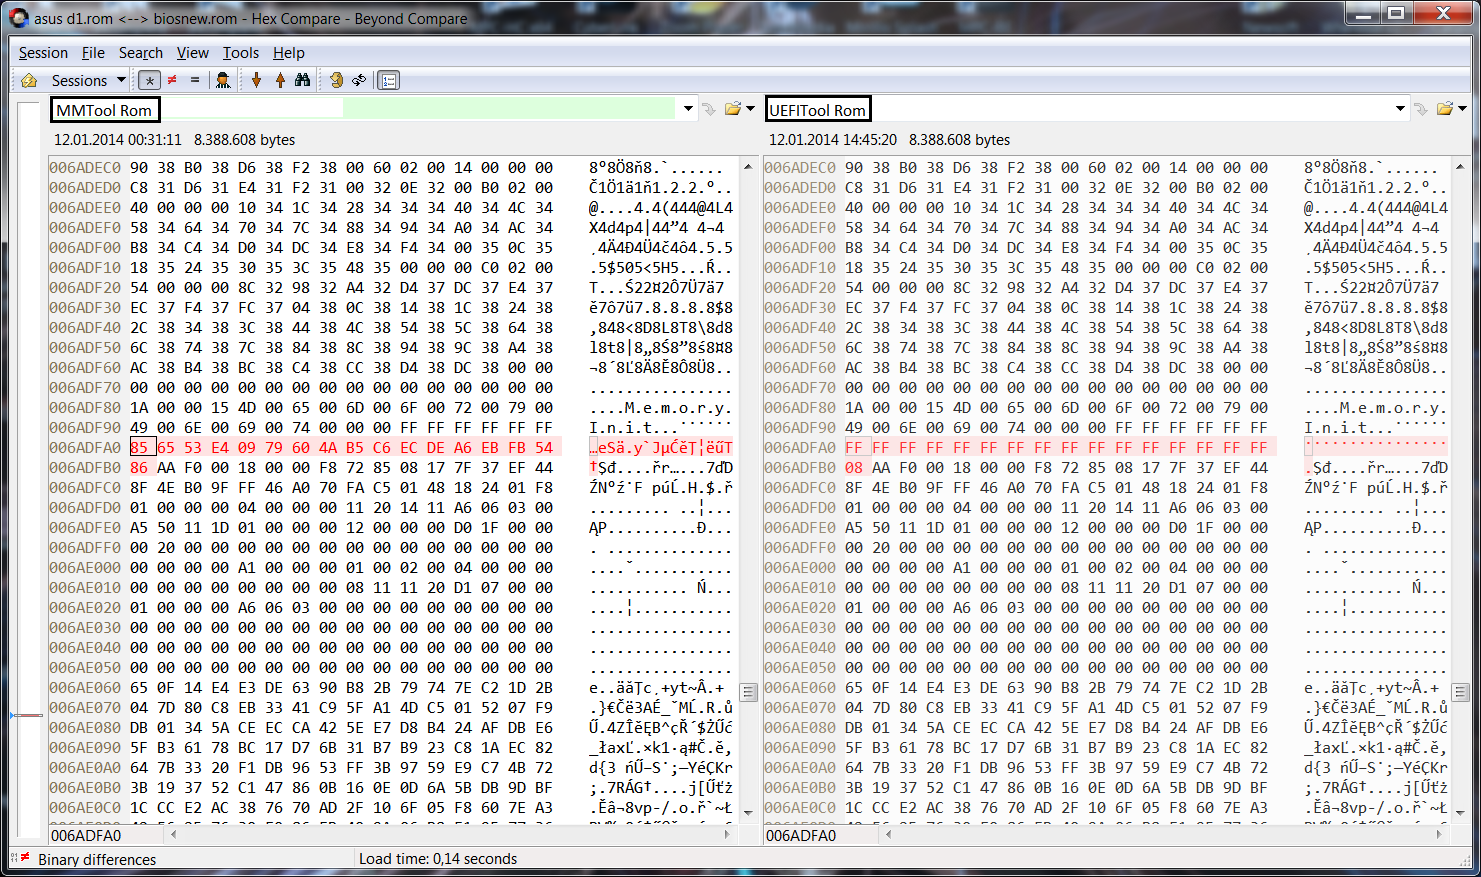
Task: Jump to next difference down arrow
Action: 256,80
